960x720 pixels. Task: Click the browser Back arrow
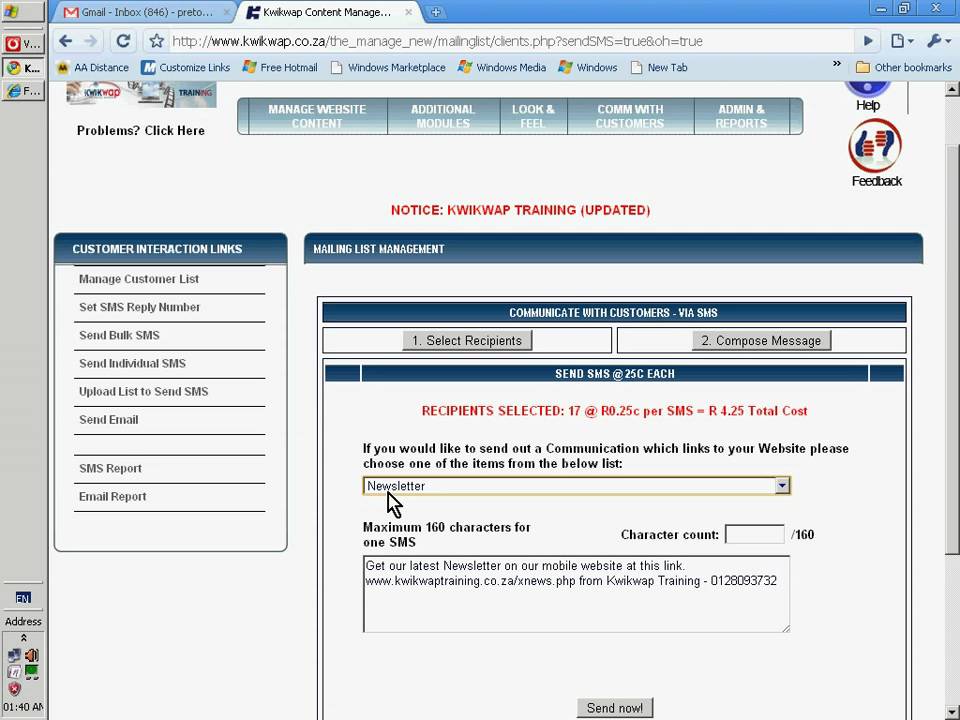(66, 41)
